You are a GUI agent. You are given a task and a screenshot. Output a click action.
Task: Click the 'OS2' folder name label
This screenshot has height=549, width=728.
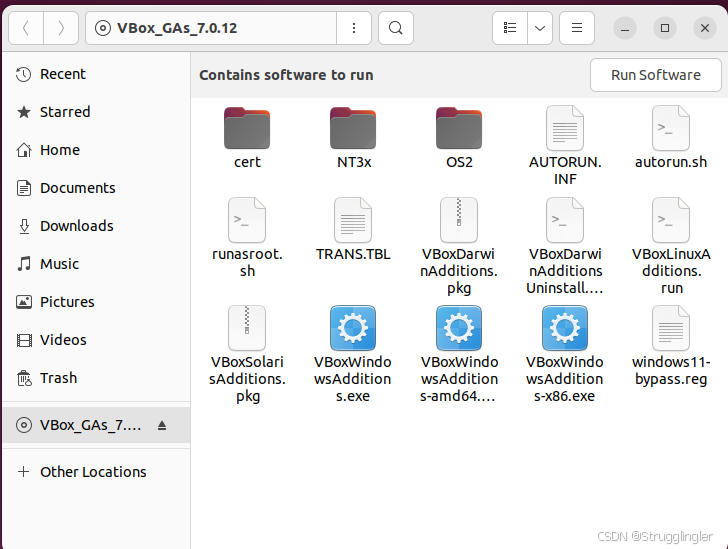point(459,162)
